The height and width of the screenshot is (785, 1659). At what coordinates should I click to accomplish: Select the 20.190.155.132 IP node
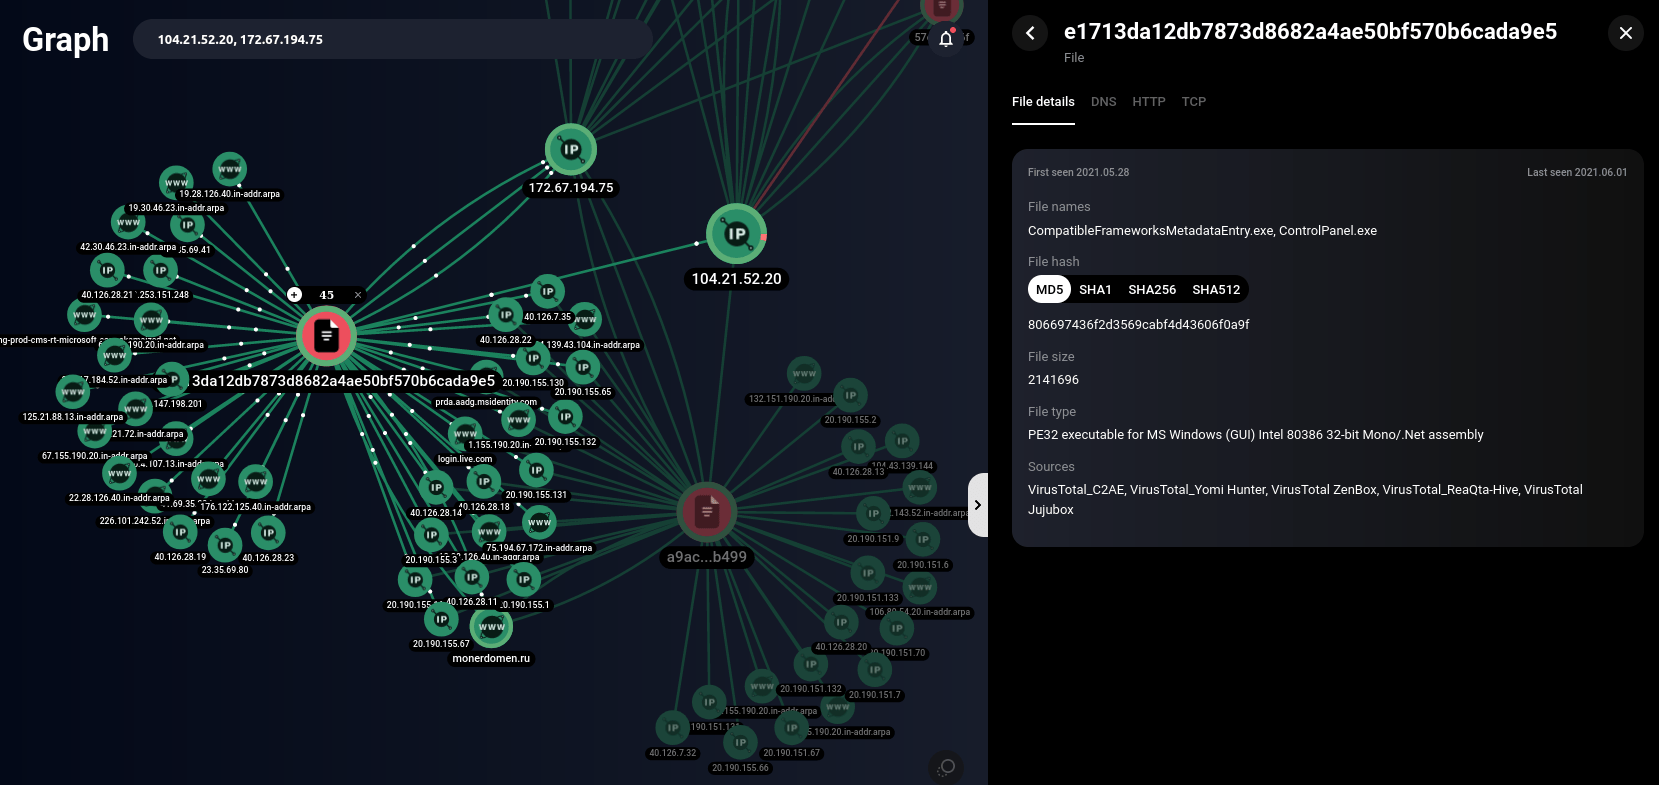coord(565,416)
